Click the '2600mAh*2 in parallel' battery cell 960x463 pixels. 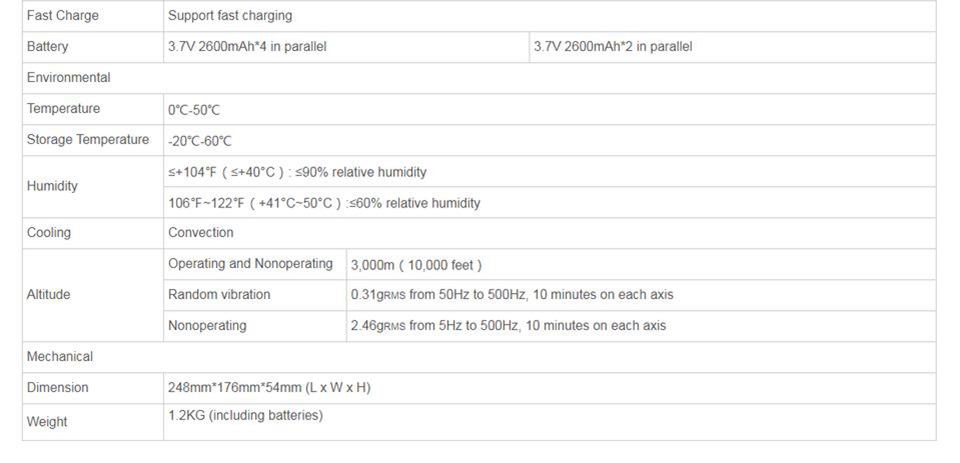(613, 47)
